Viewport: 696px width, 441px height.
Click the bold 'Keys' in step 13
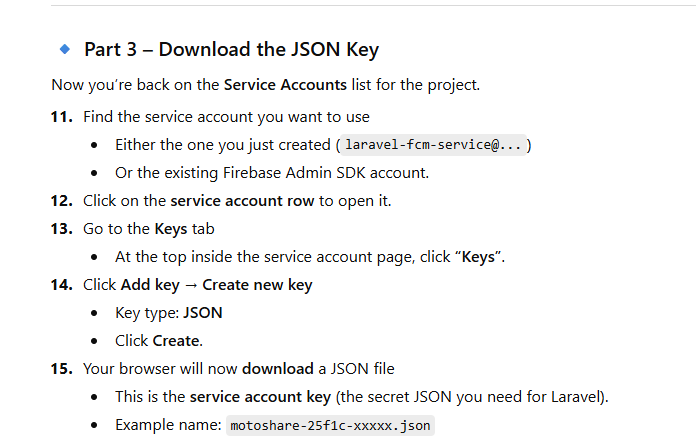172,228
